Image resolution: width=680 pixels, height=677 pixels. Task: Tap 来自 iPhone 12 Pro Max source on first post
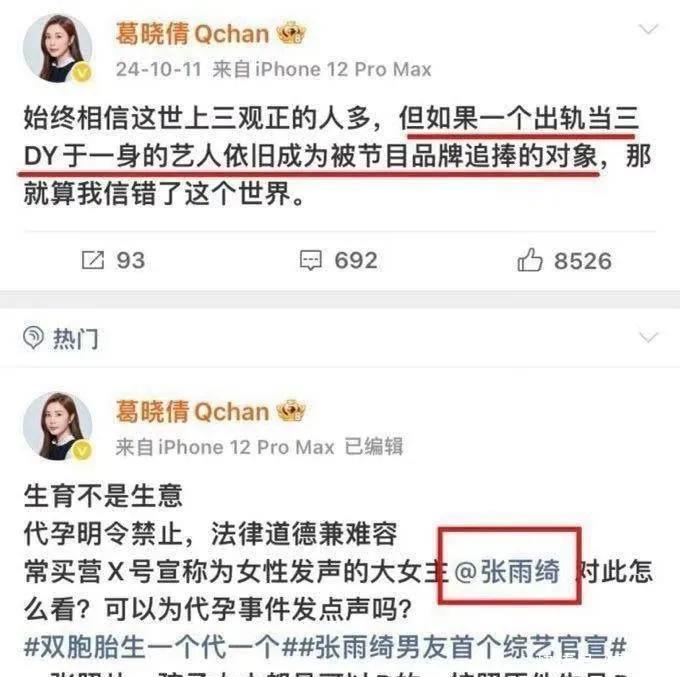click(x=322, y=69)
